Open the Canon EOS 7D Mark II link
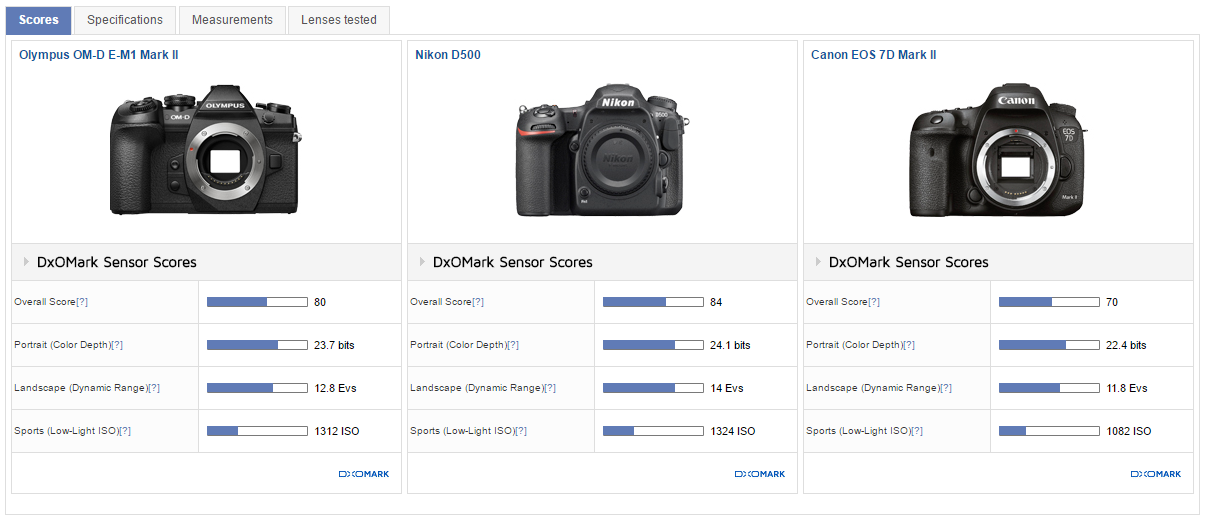The height and width of the screenshot is (520, 1205). [873, 55]
